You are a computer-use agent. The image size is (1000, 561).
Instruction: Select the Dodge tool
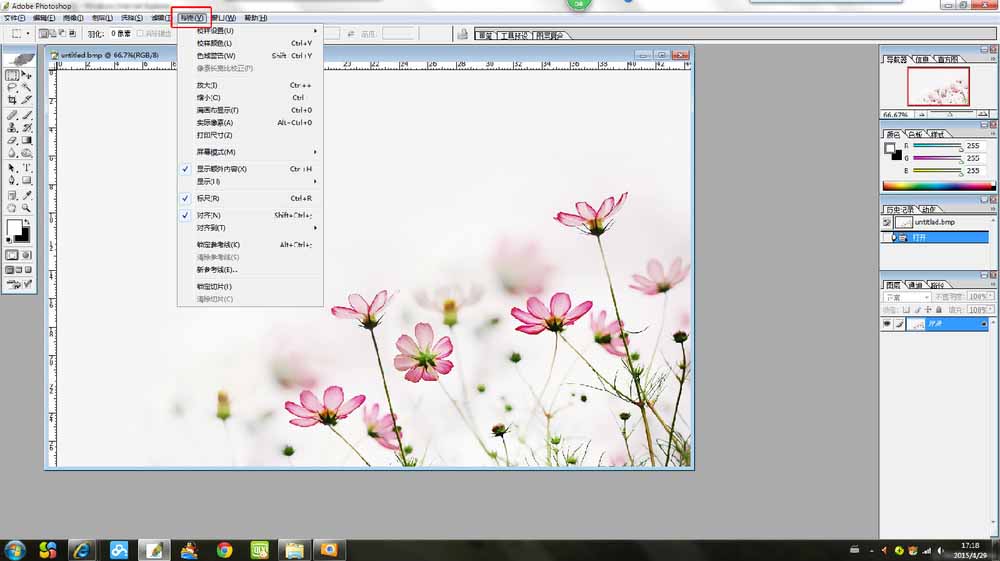pos(26,153)
